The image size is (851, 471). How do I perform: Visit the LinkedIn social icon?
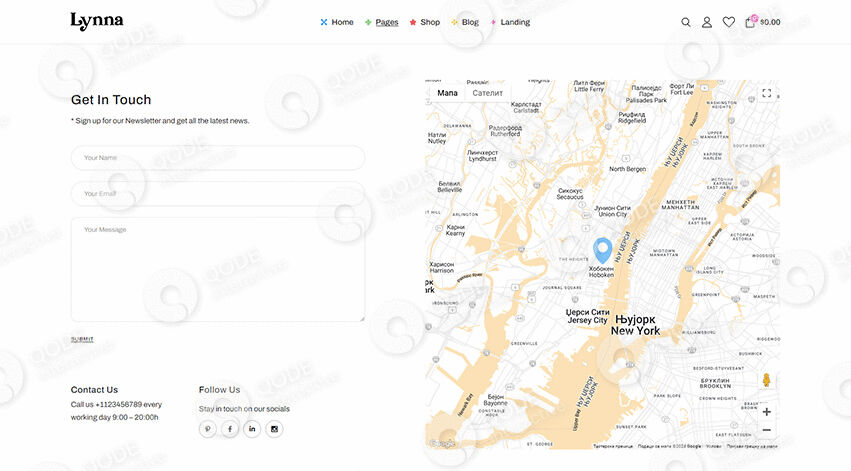252,429
